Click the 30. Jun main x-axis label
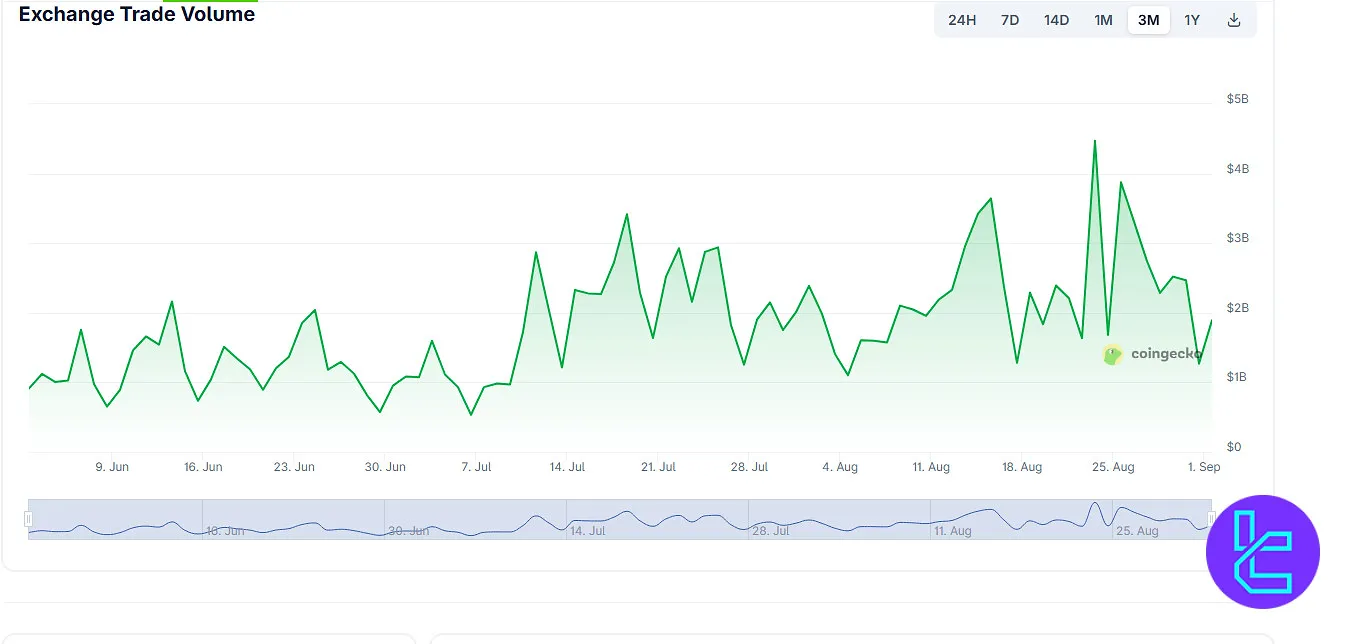The width and height of the screenshot is (1355, 644). [x=385, y=467]
